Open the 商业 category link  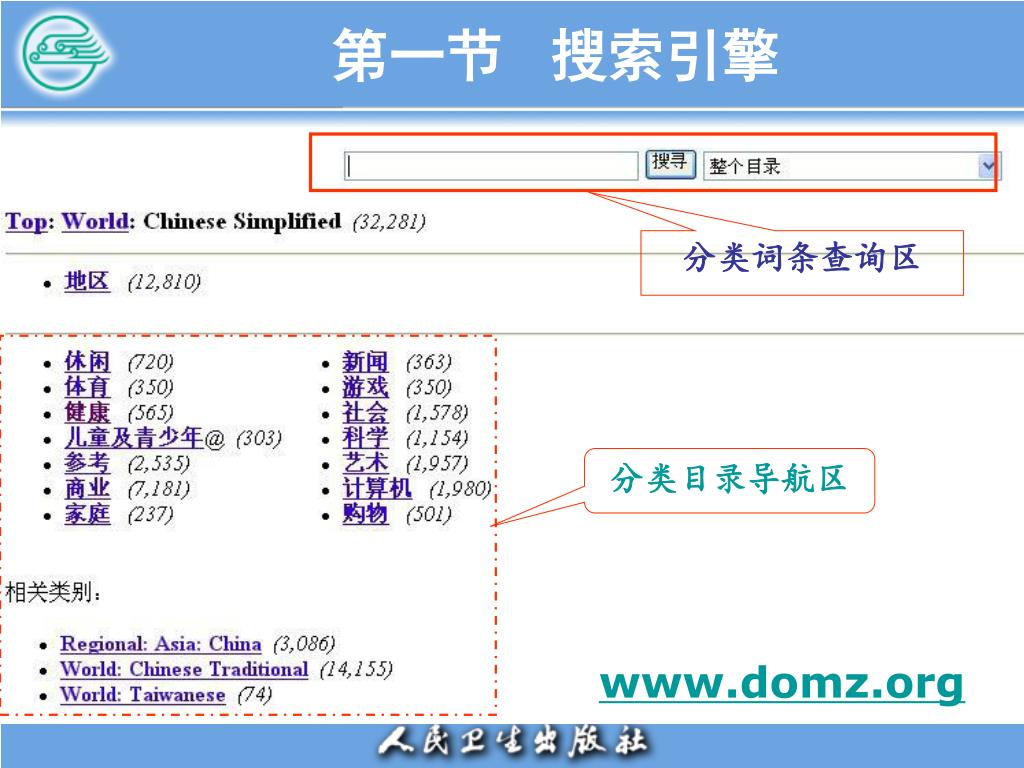point(87,488)
